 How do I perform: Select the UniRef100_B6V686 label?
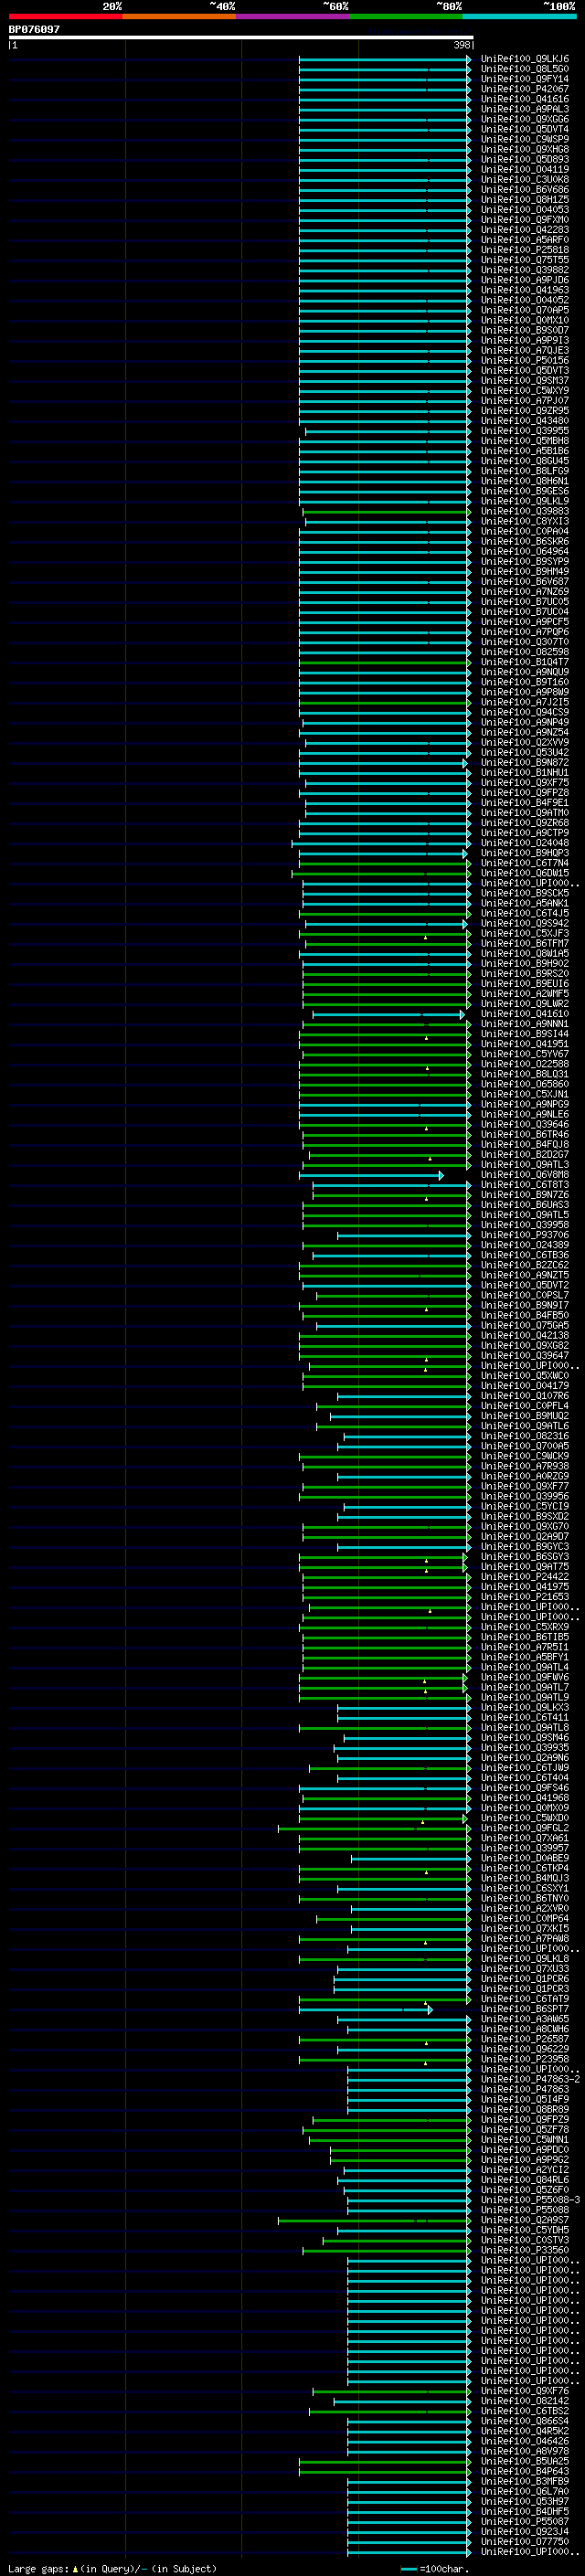click(x=524, y=189)
